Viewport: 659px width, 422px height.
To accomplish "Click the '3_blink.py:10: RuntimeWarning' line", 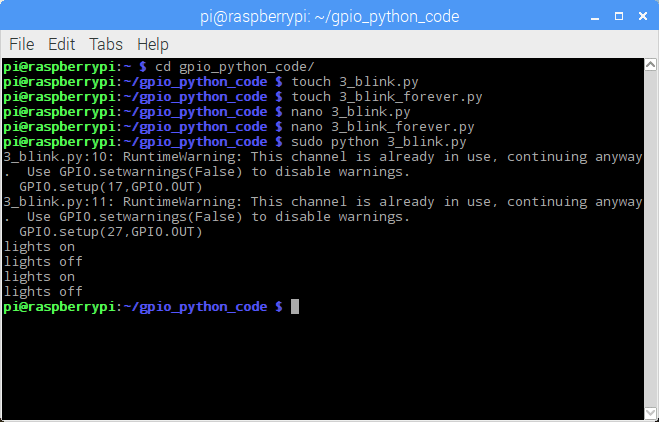I will [x=323, y=157].
